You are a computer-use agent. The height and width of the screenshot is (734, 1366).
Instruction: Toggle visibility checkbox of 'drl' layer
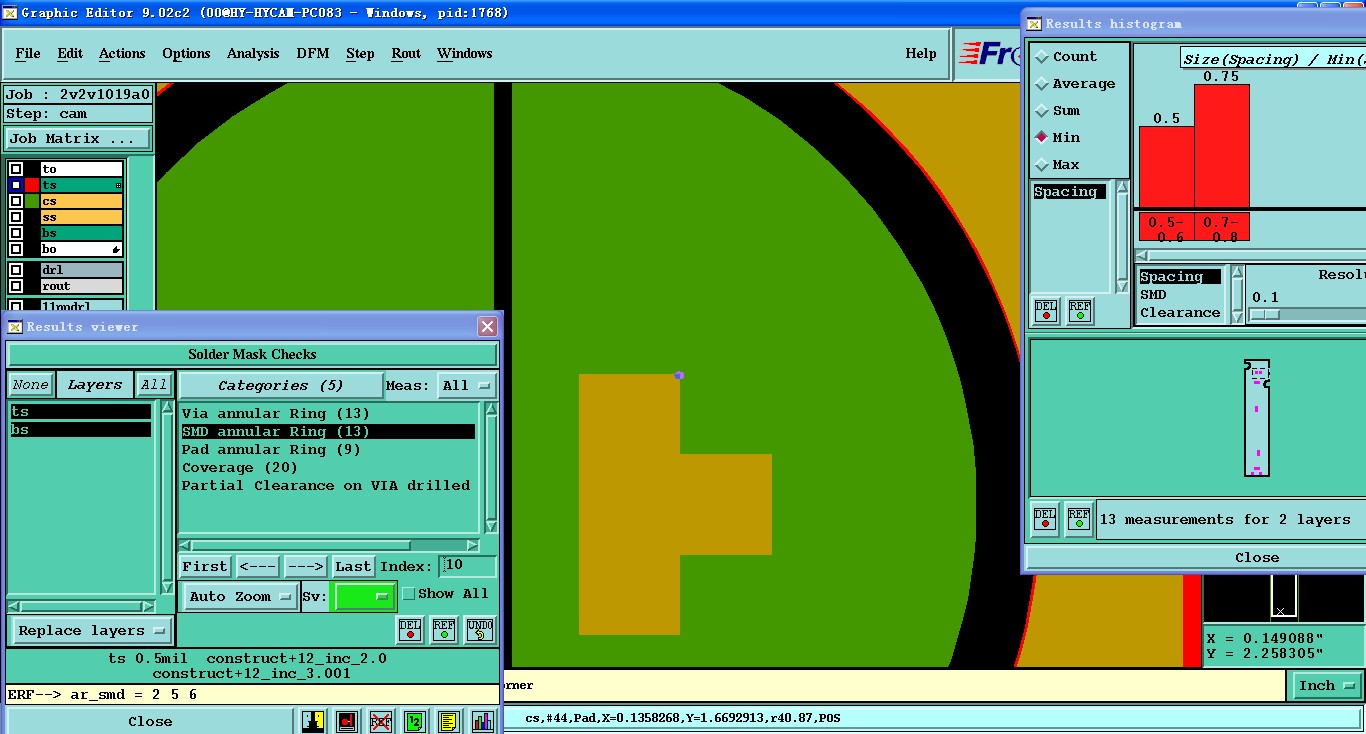click(16, 270)
